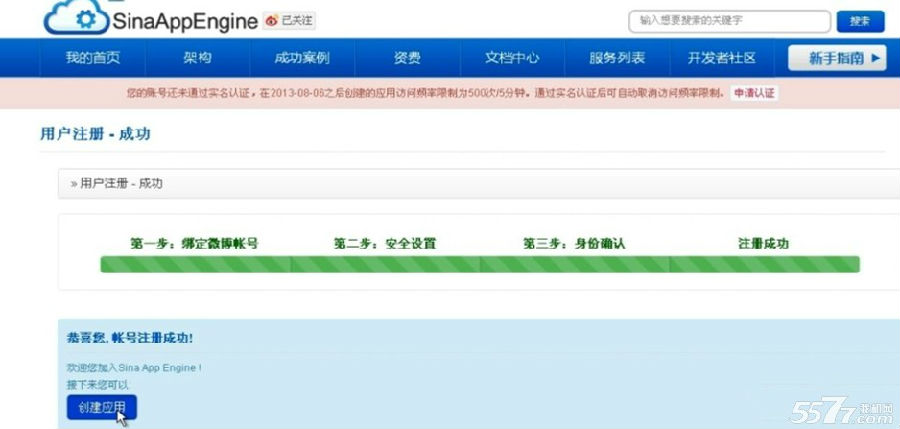Click the green registration progress bar

tap(480, 264)
